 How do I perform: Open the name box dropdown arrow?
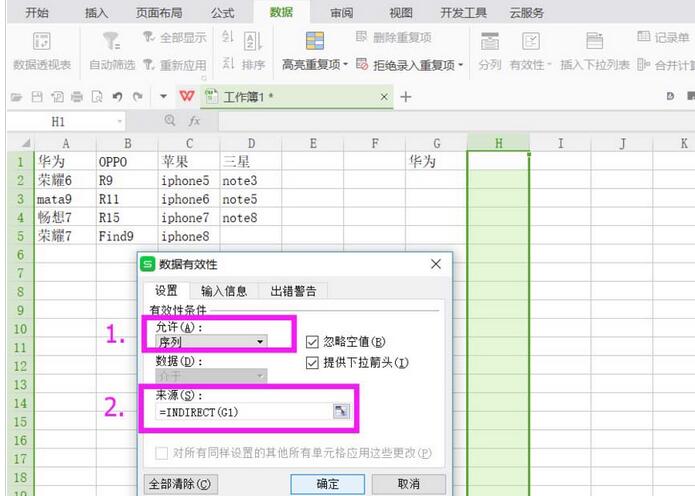[x=119, y=121]
